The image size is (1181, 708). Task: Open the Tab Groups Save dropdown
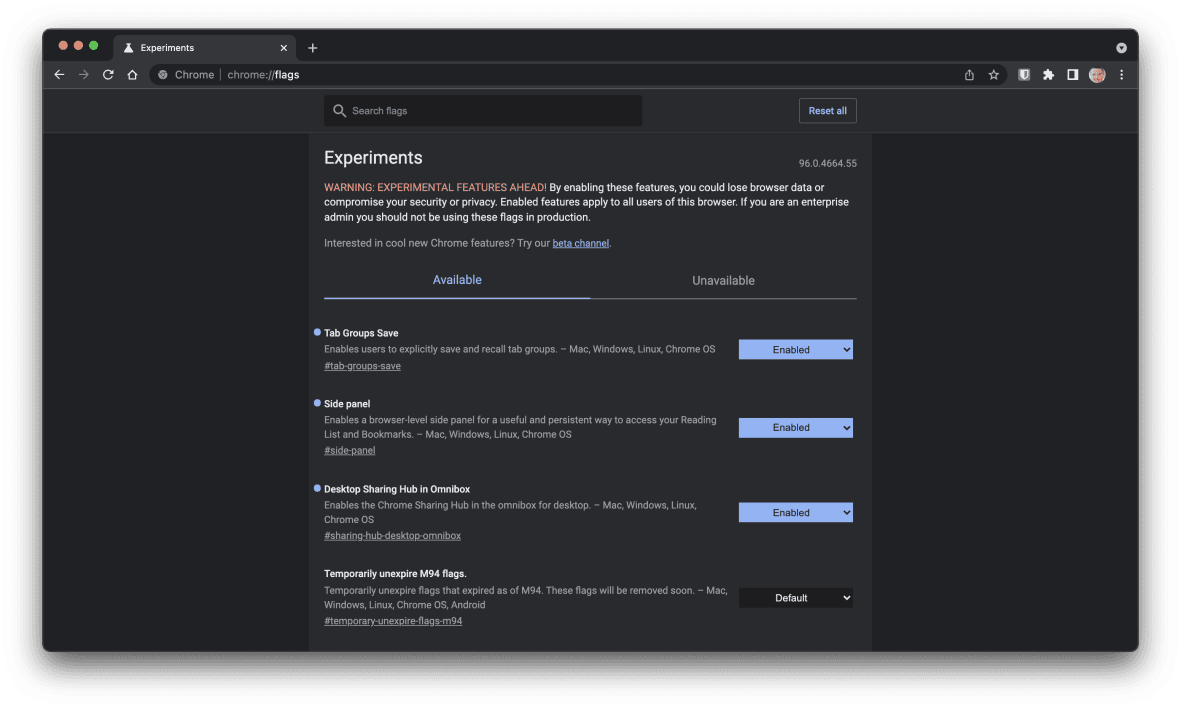795,349
